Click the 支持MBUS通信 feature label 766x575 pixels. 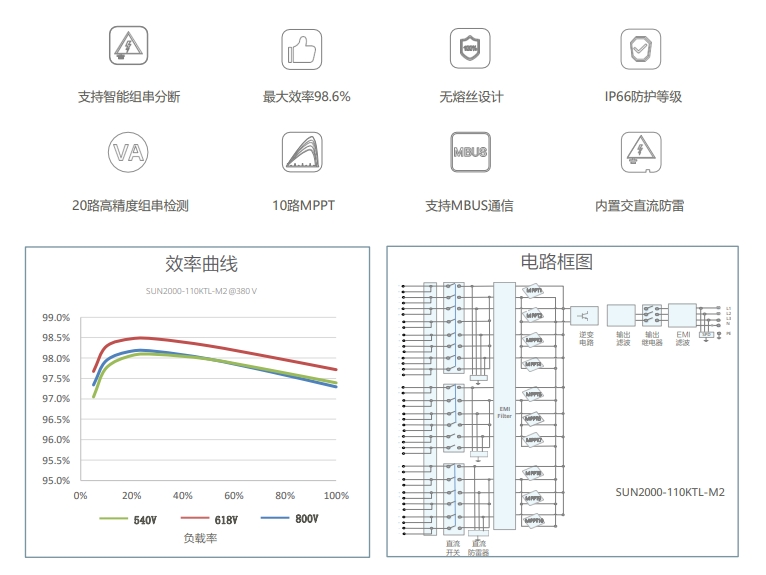[x=469, y=206]
